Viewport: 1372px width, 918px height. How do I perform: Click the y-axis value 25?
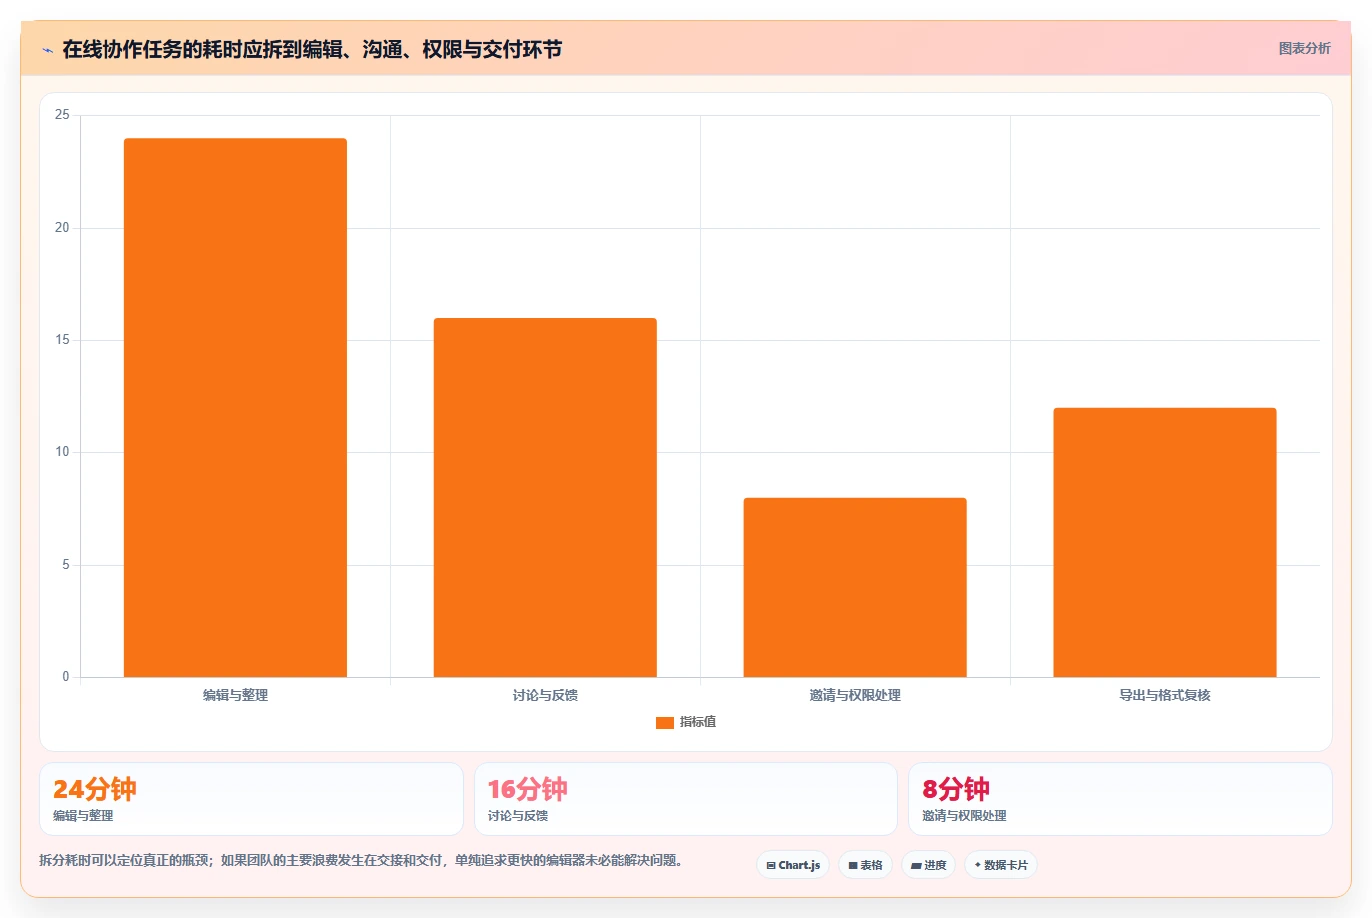pos(63,115)
